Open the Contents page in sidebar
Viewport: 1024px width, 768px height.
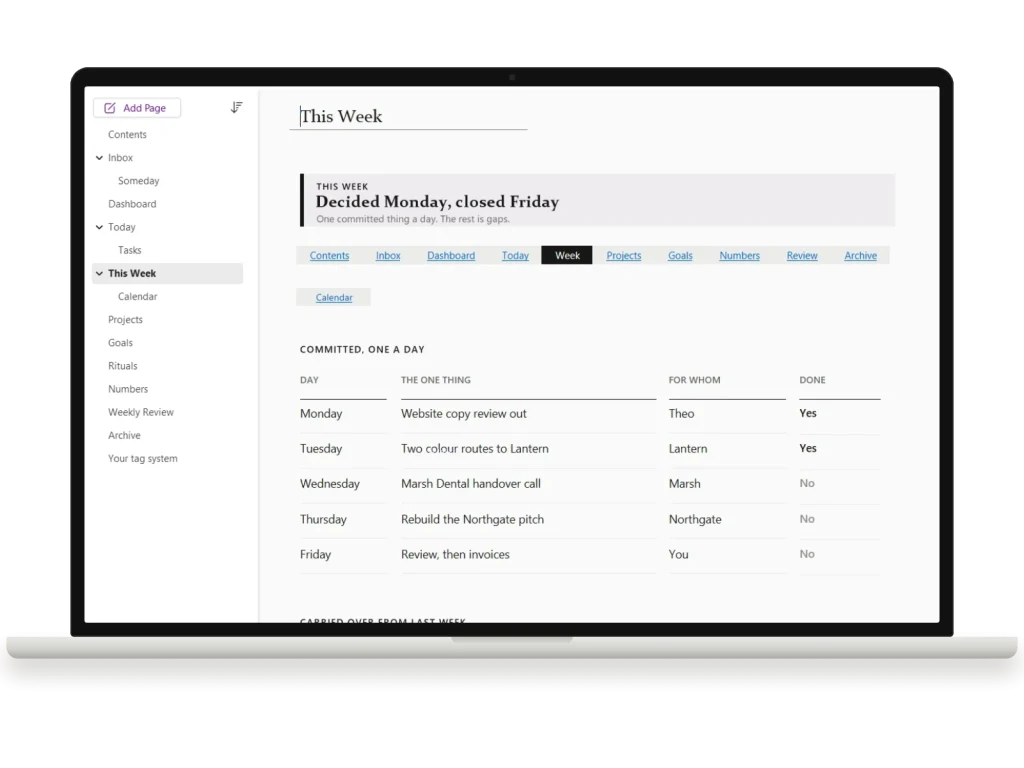(x=127, y=135)
